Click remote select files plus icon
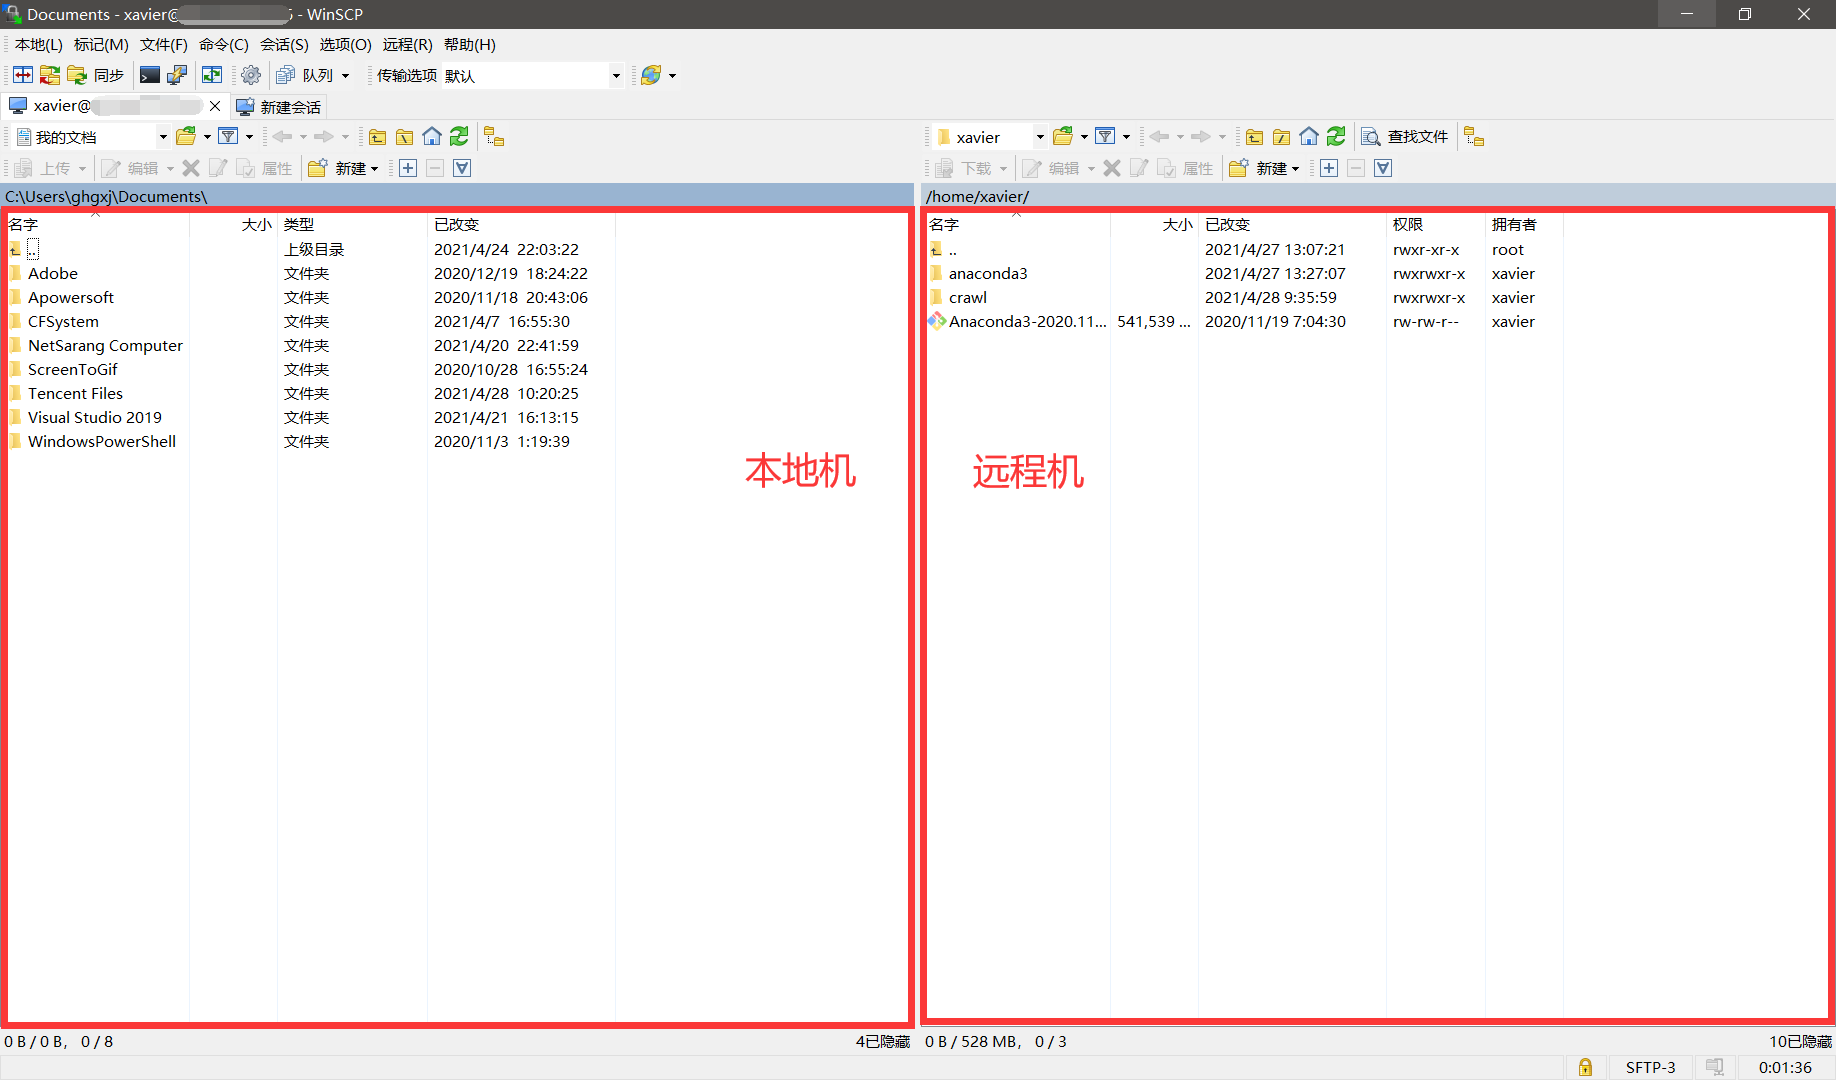 point(1329,168)
